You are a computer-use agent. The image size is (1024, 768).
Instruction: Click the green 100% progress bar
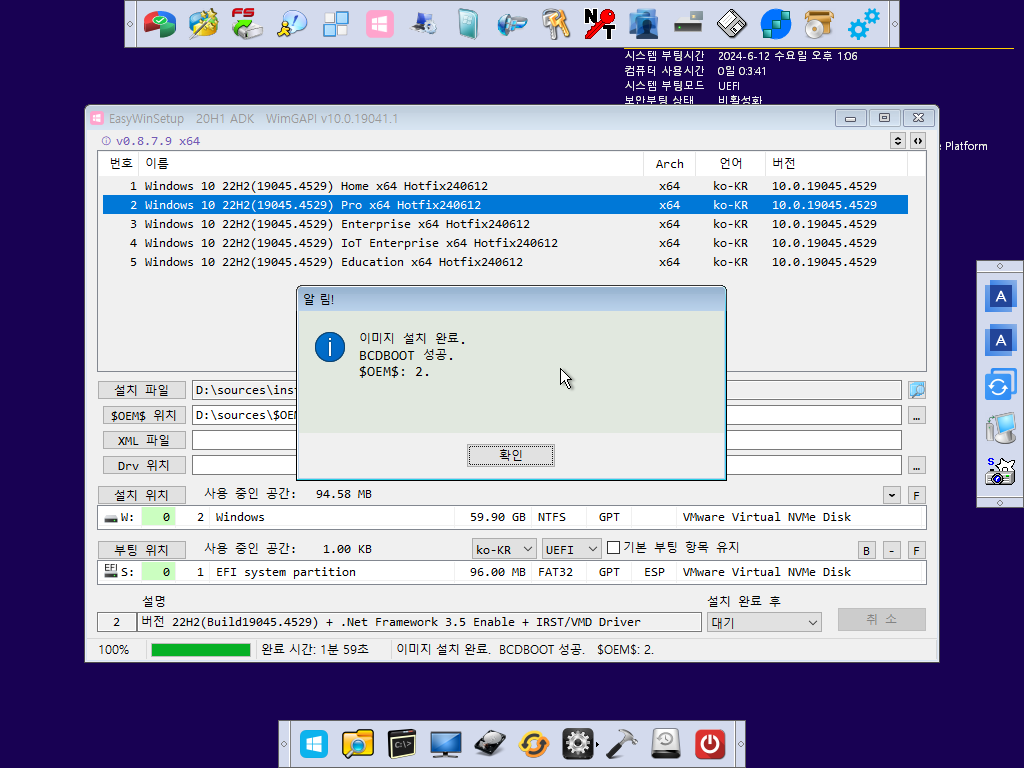201,650
